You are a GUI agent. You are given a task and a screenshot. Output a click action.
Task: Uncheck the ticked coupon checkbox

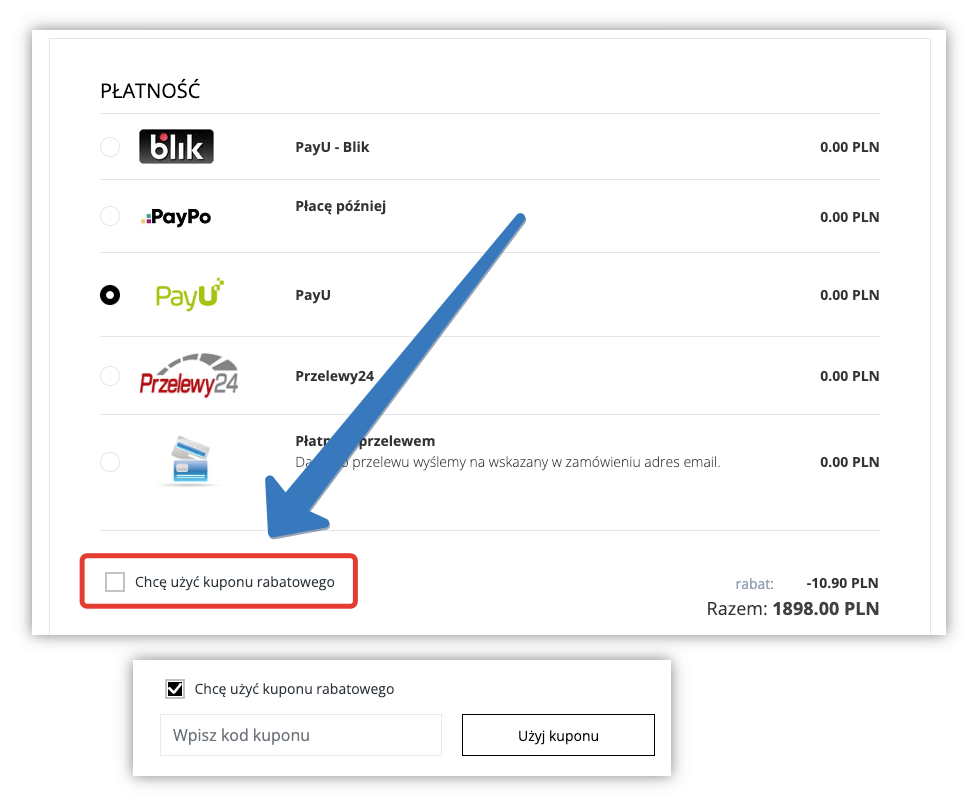tap(175, 689)
